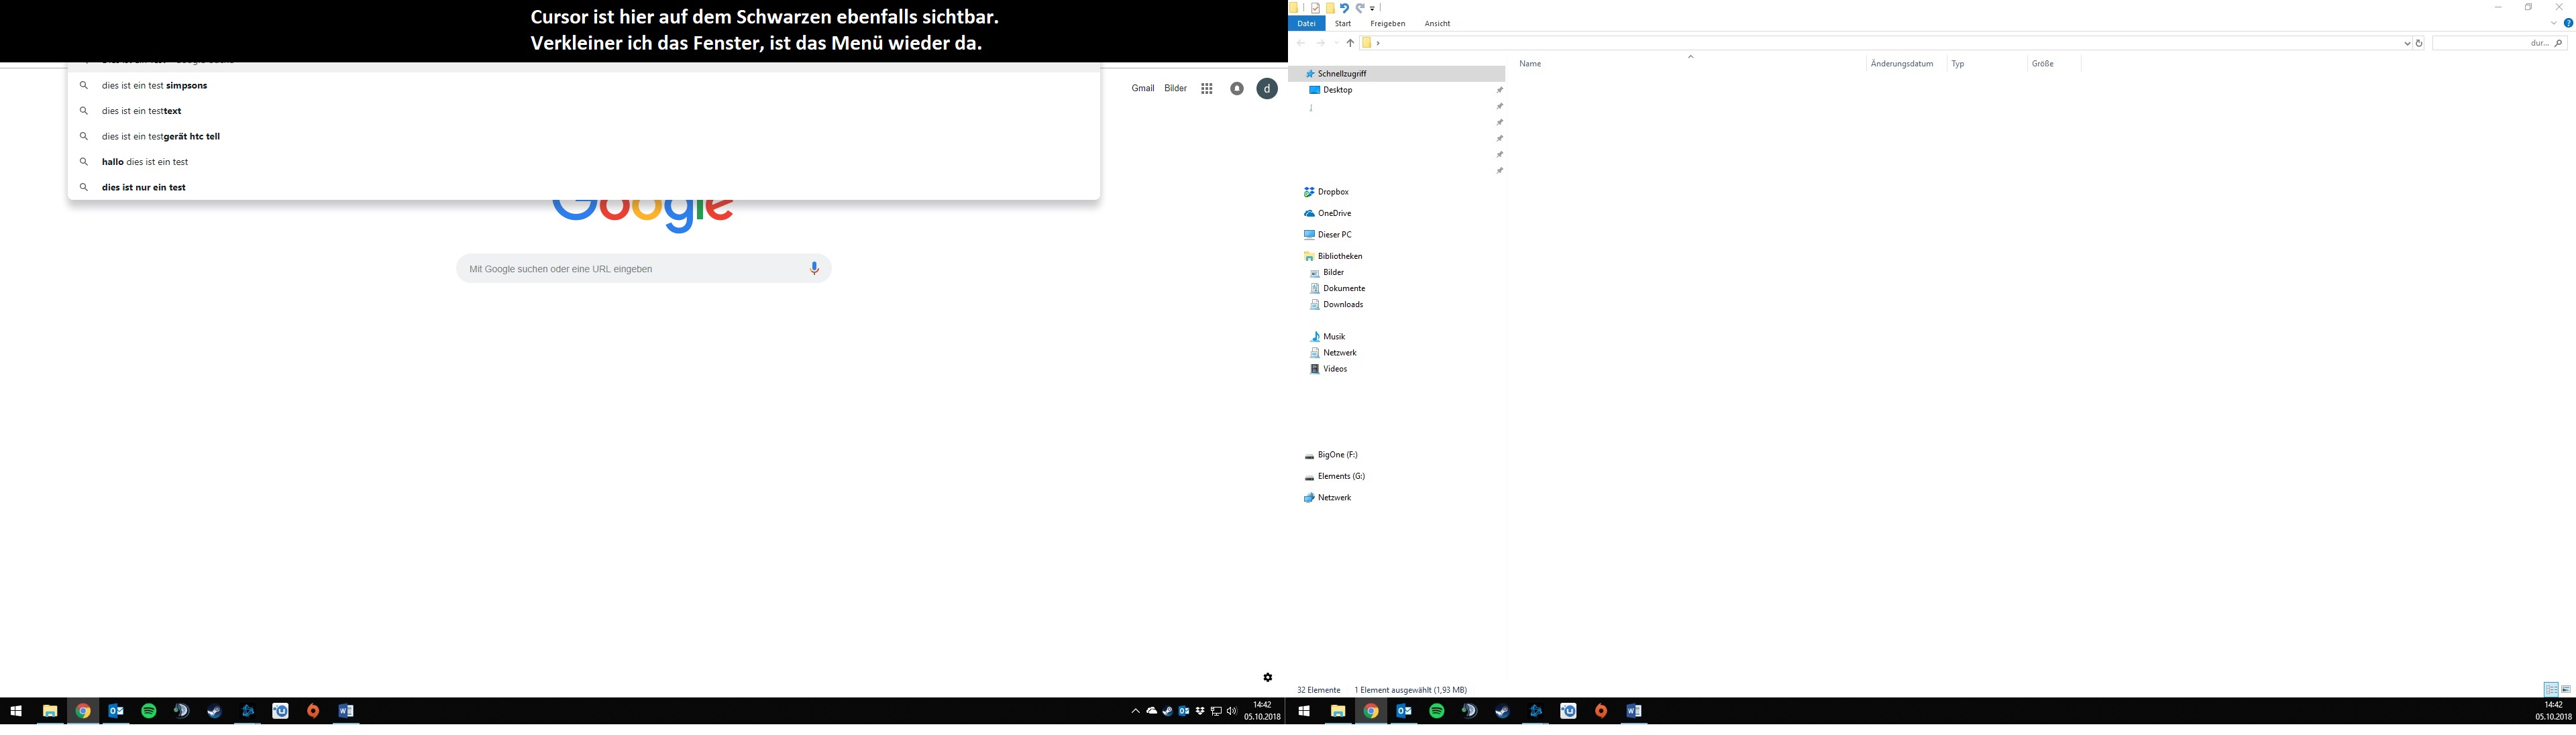
Task: Expand the Explorer ribbon chevron
Action: click(x=2553, y=23)
